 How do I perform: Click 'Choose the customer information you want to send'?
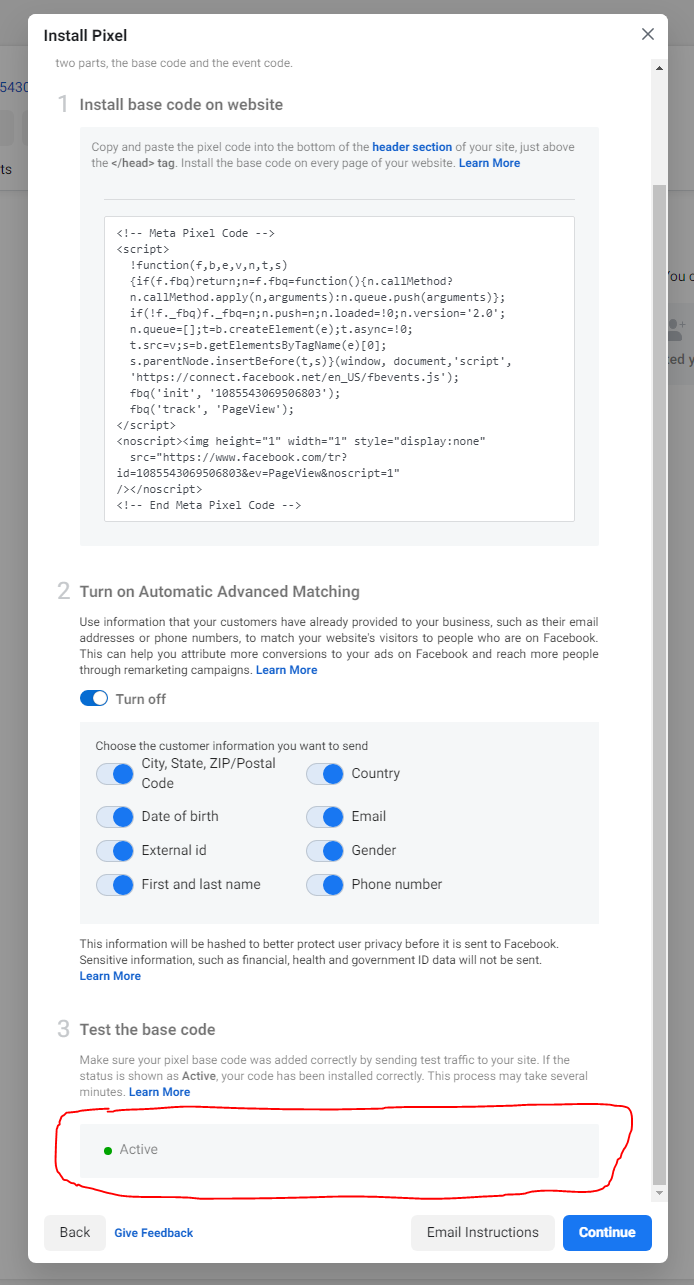tap(232, 746)
